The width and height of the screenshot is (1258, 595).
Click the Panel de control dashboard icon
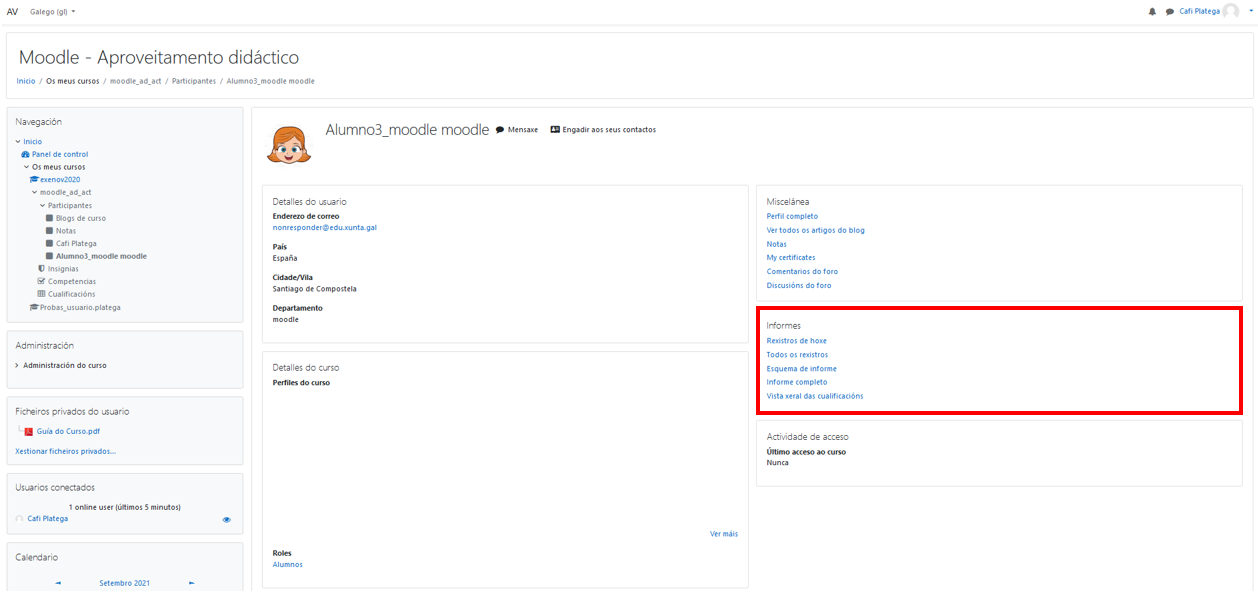point(25,155)
